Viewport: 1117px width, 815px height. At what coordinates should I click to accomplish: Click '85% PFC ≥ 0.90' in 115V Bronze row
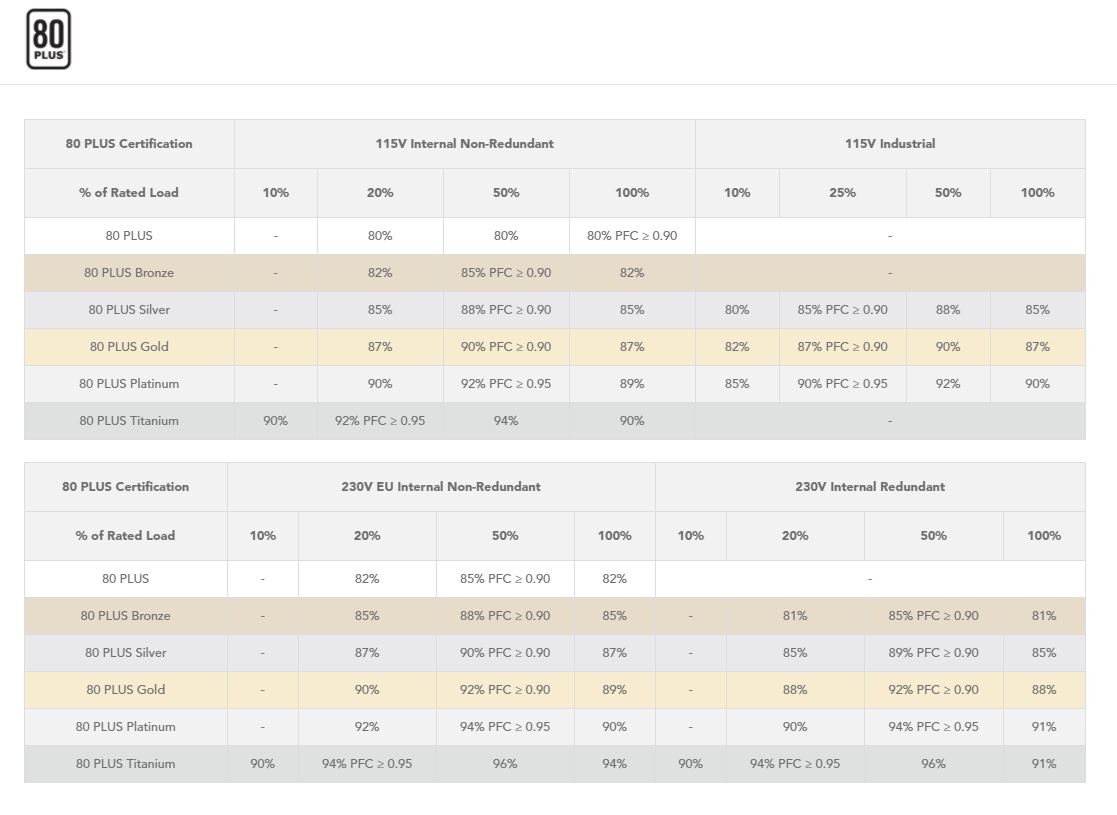click(x=506, y=273)
